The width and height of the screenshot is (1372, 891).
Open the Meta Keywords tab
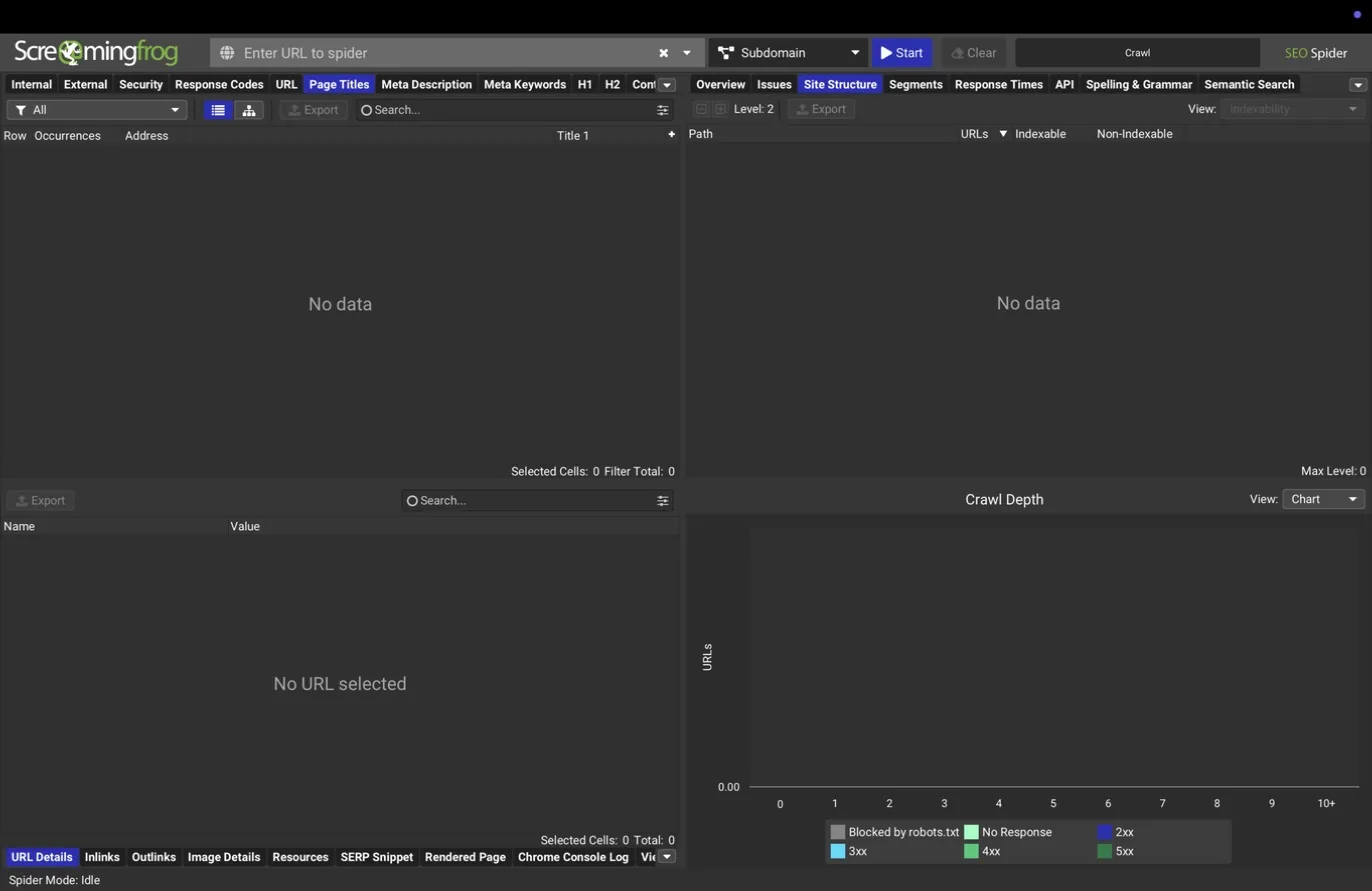525,85
